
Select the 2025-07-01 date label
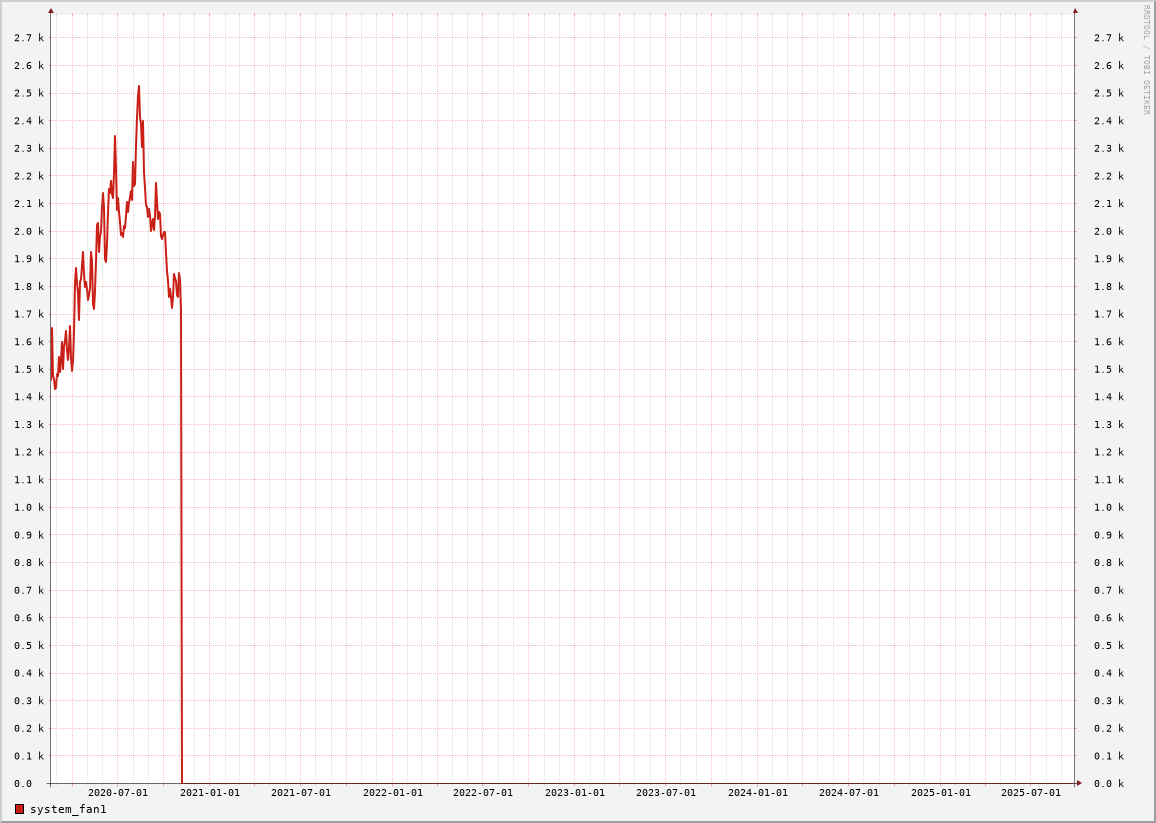(x=1031, y=793)
